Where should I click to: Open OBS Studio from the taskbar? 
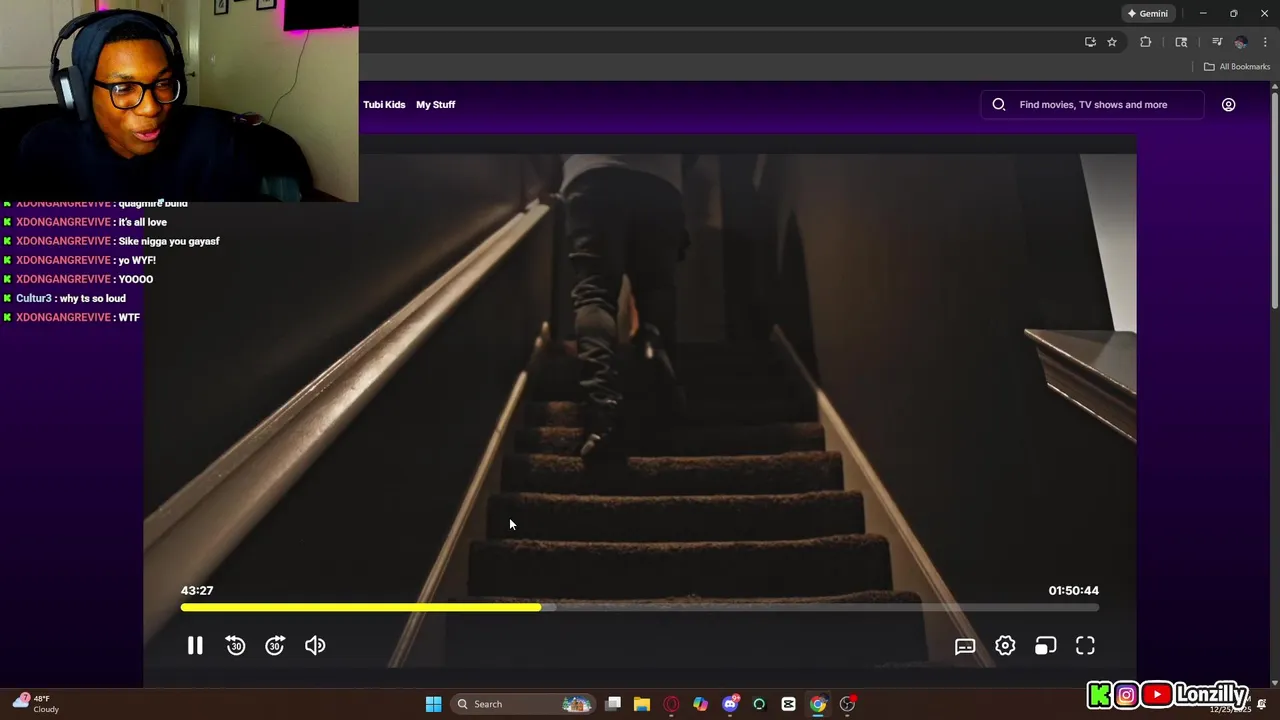tap(848, 704)
